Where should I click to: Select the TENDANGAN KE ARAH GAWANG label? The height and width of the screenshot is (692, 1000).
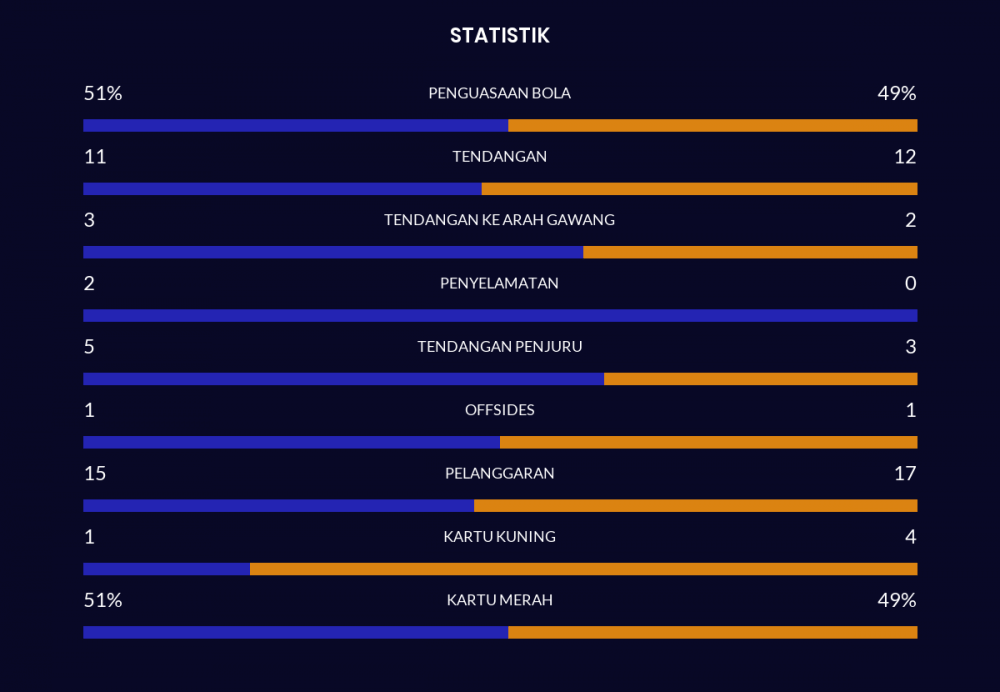[499, 220]
